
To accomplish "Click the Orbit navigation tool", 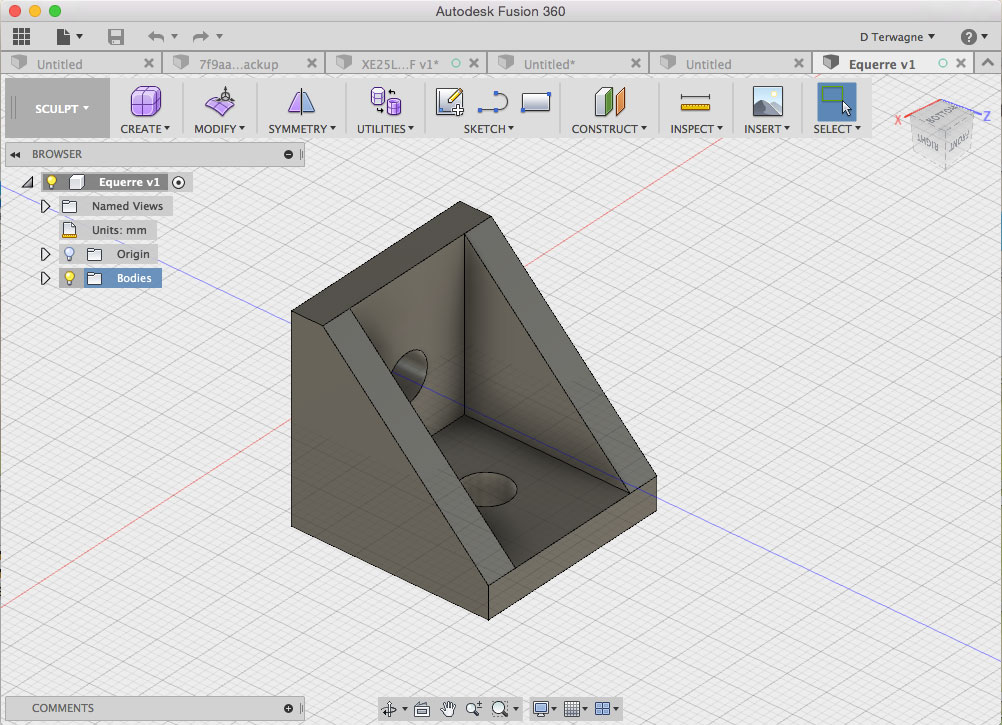I will [389, 708].
